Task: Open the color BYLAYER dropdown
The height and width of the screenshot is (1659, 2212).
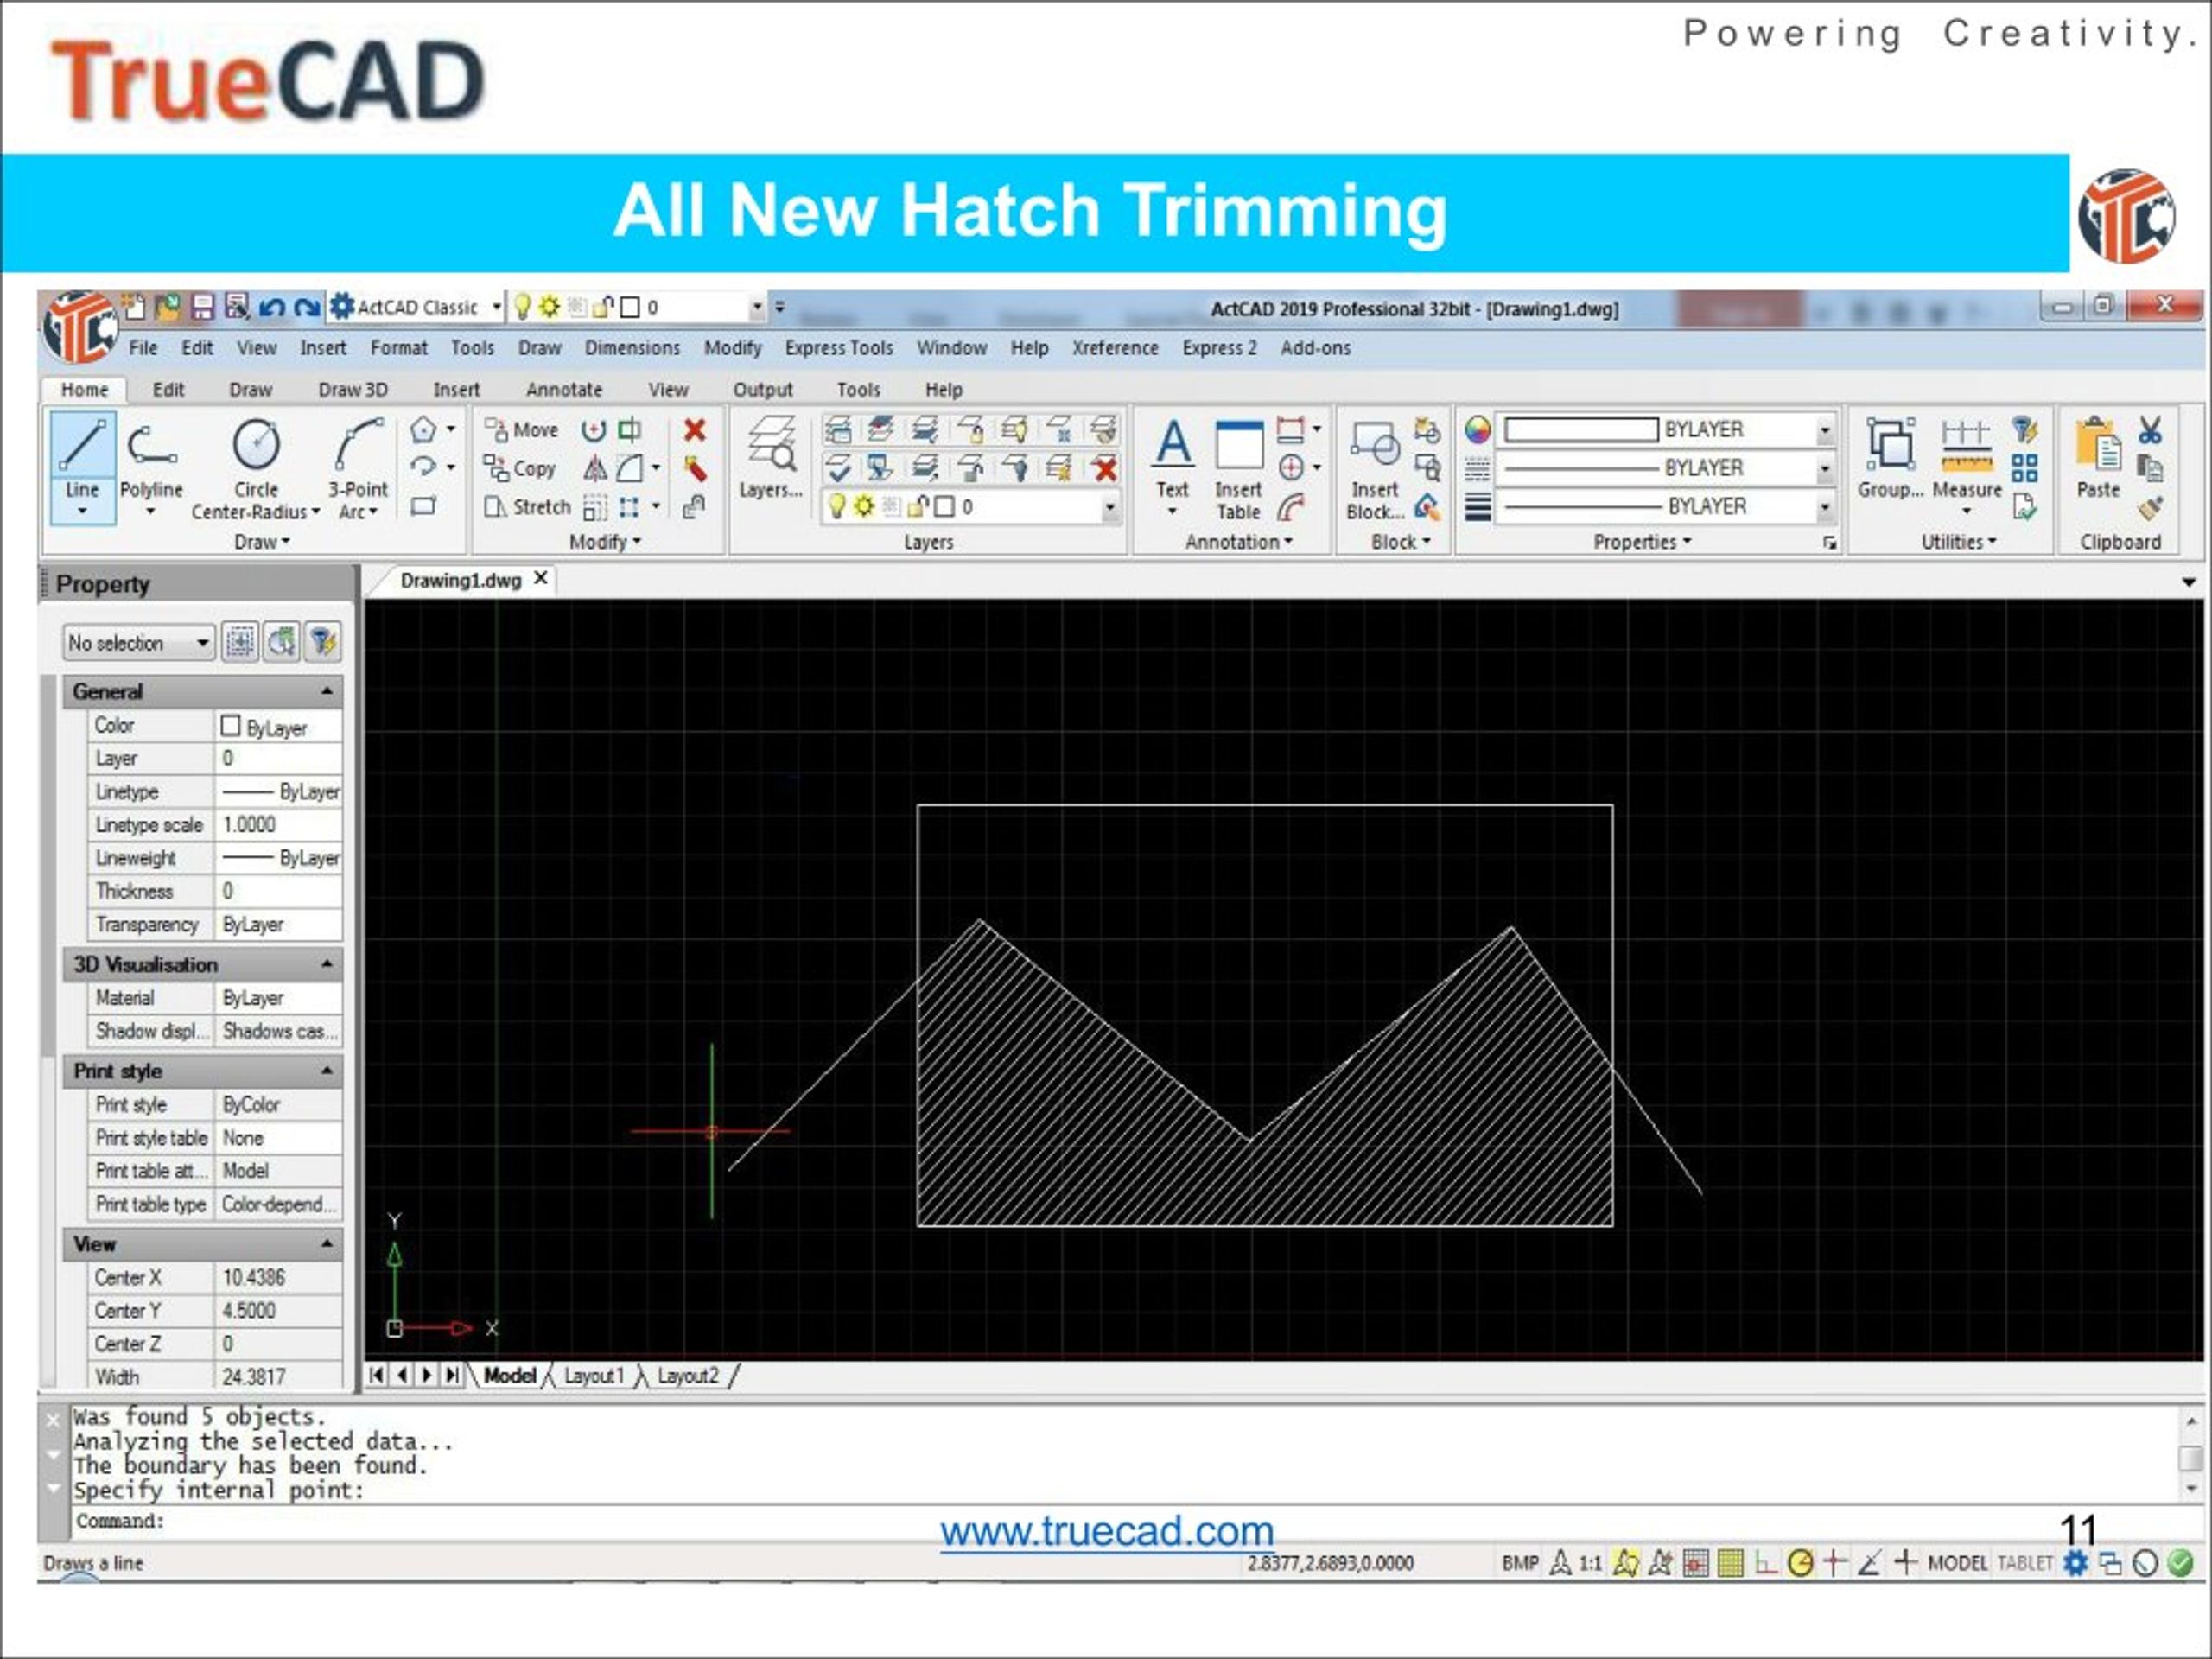Action: (x=1825, y=430)
